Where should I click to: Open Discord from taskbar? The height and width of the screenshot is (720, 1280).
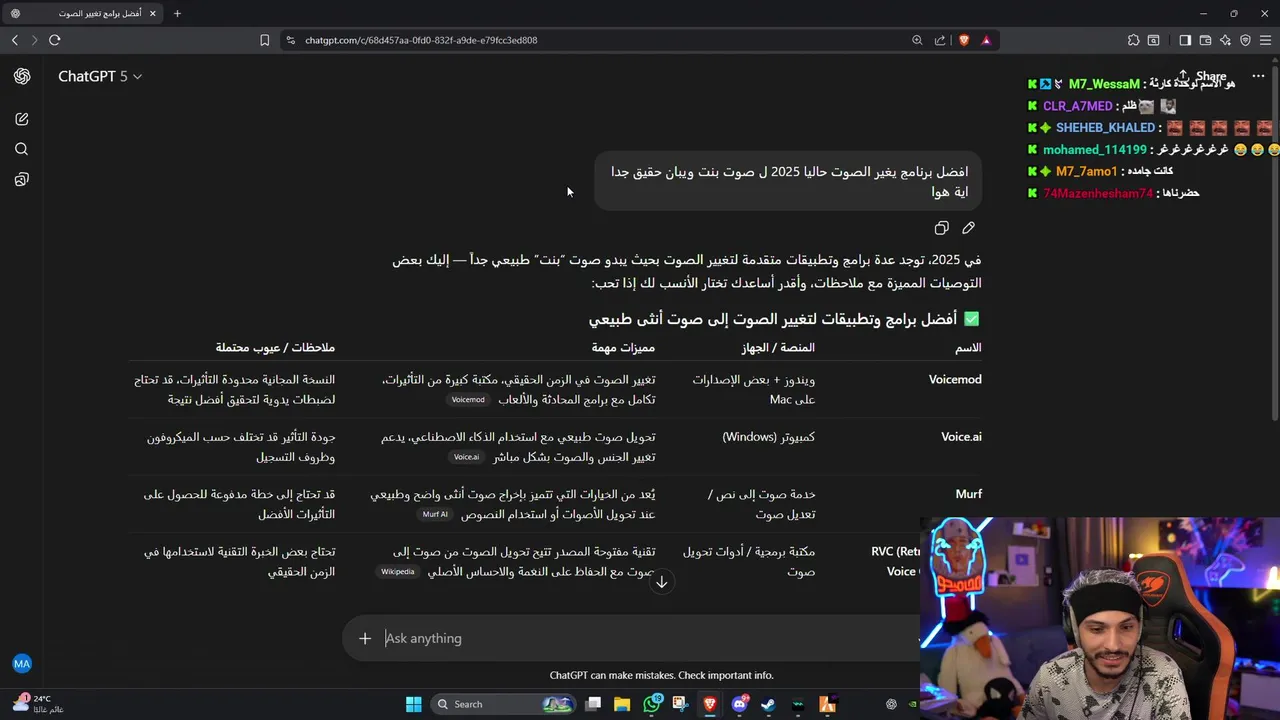[x=739, y=704]
